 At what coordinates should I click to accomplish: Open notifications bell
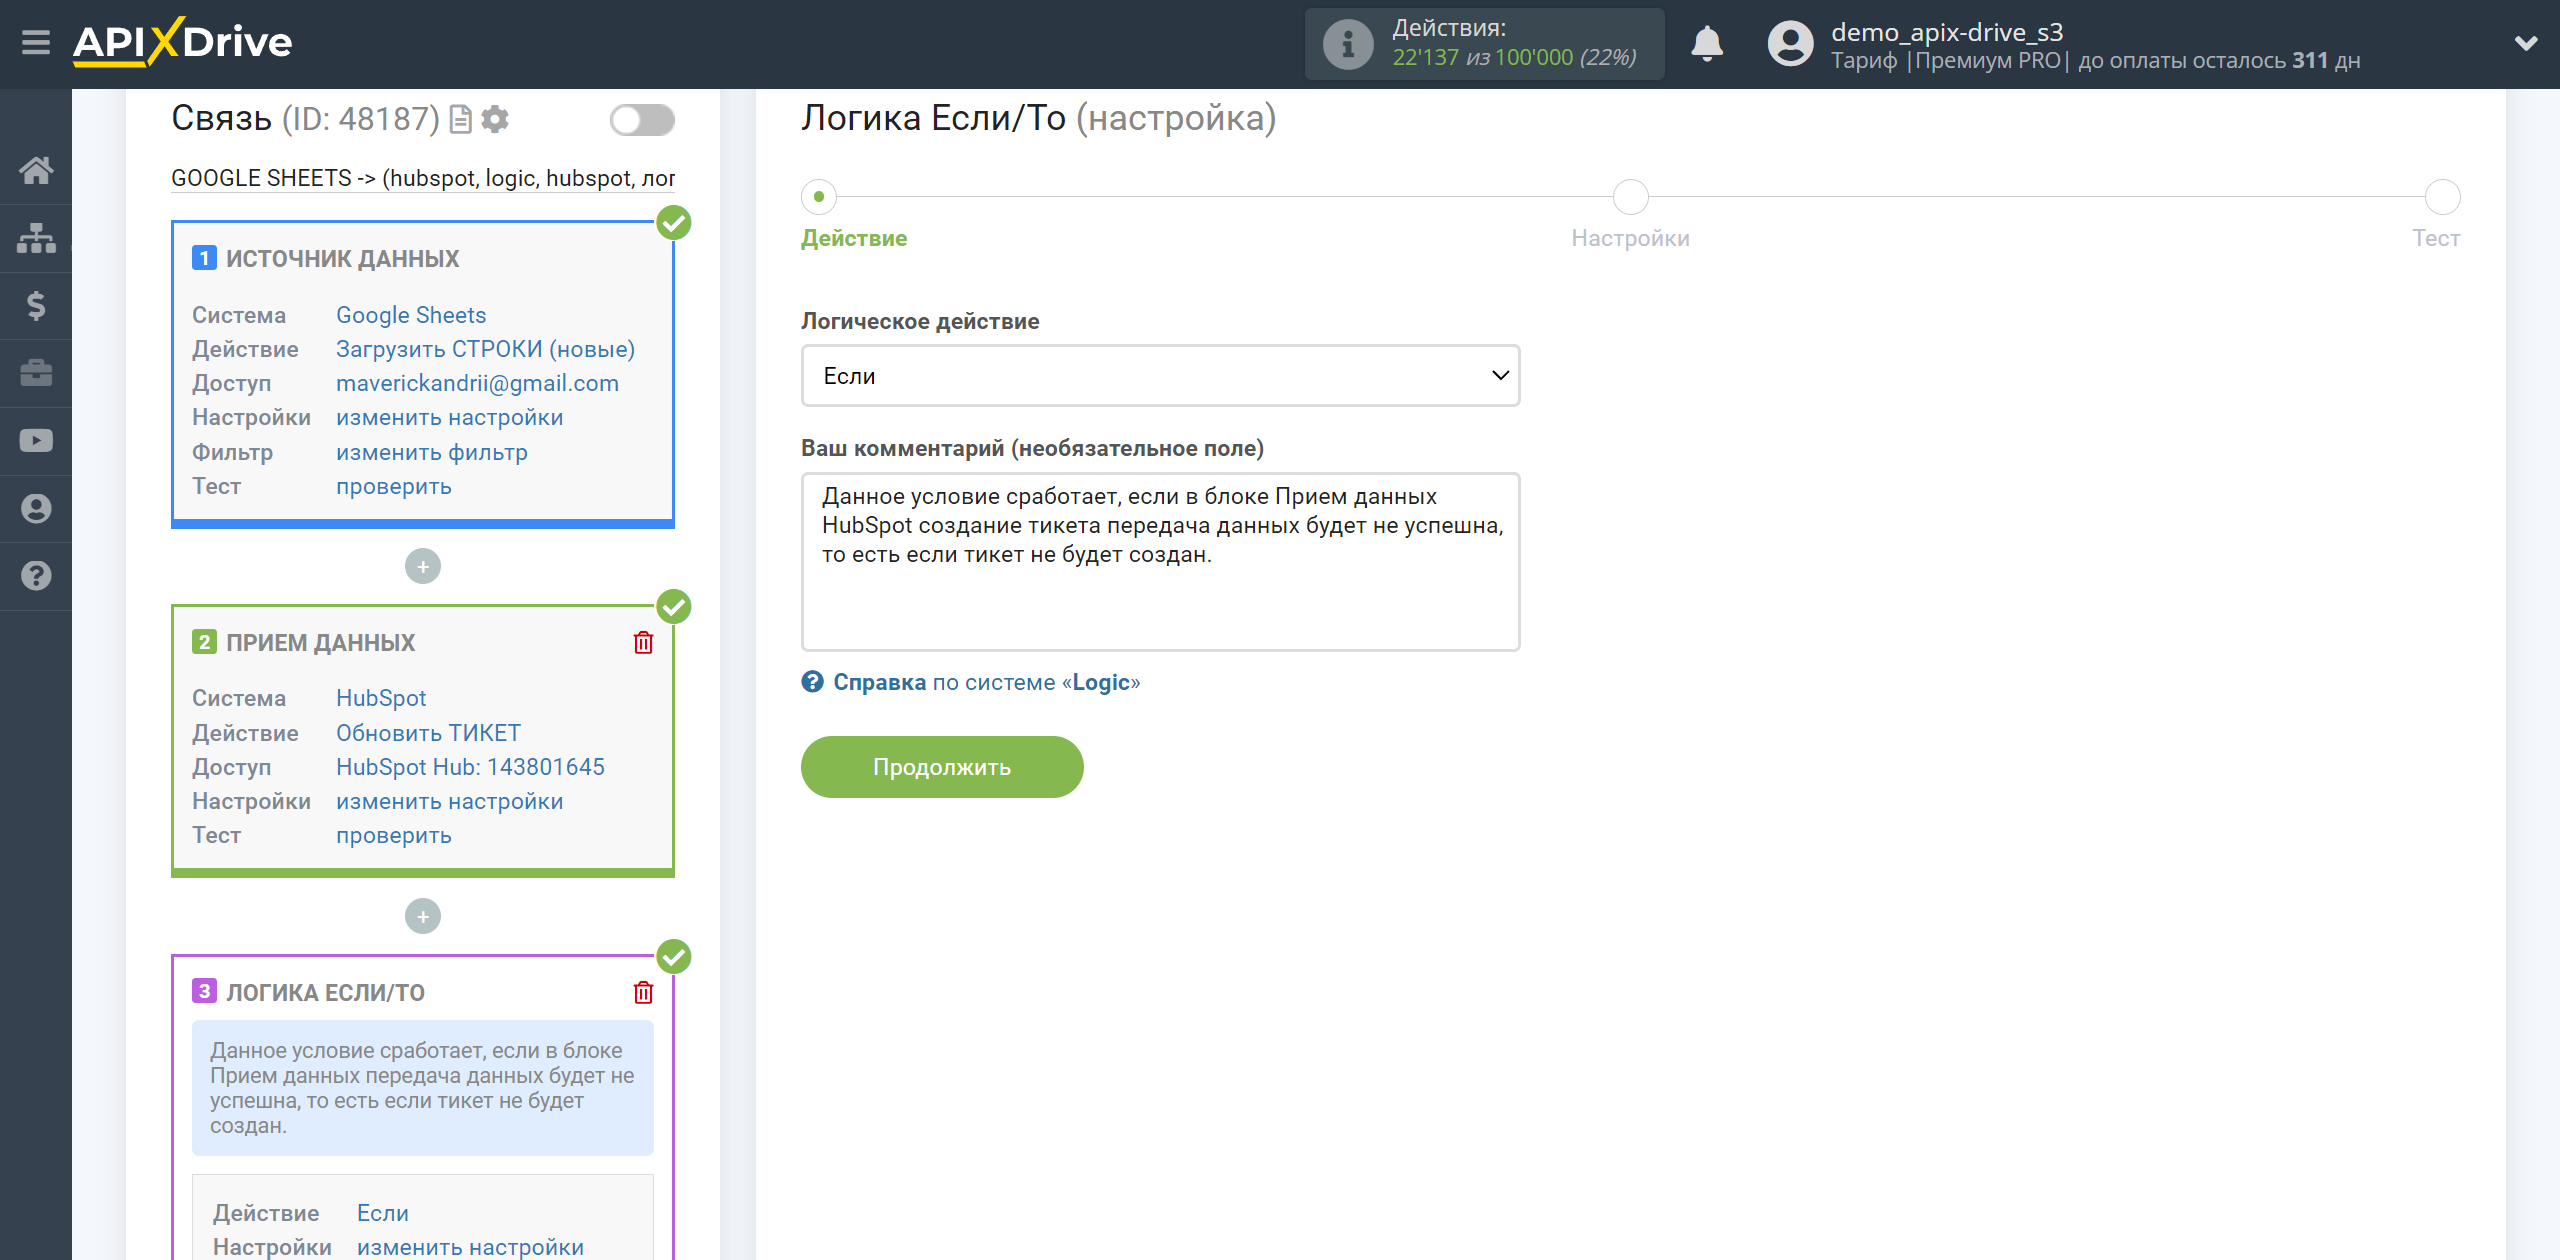[1707, 44]
